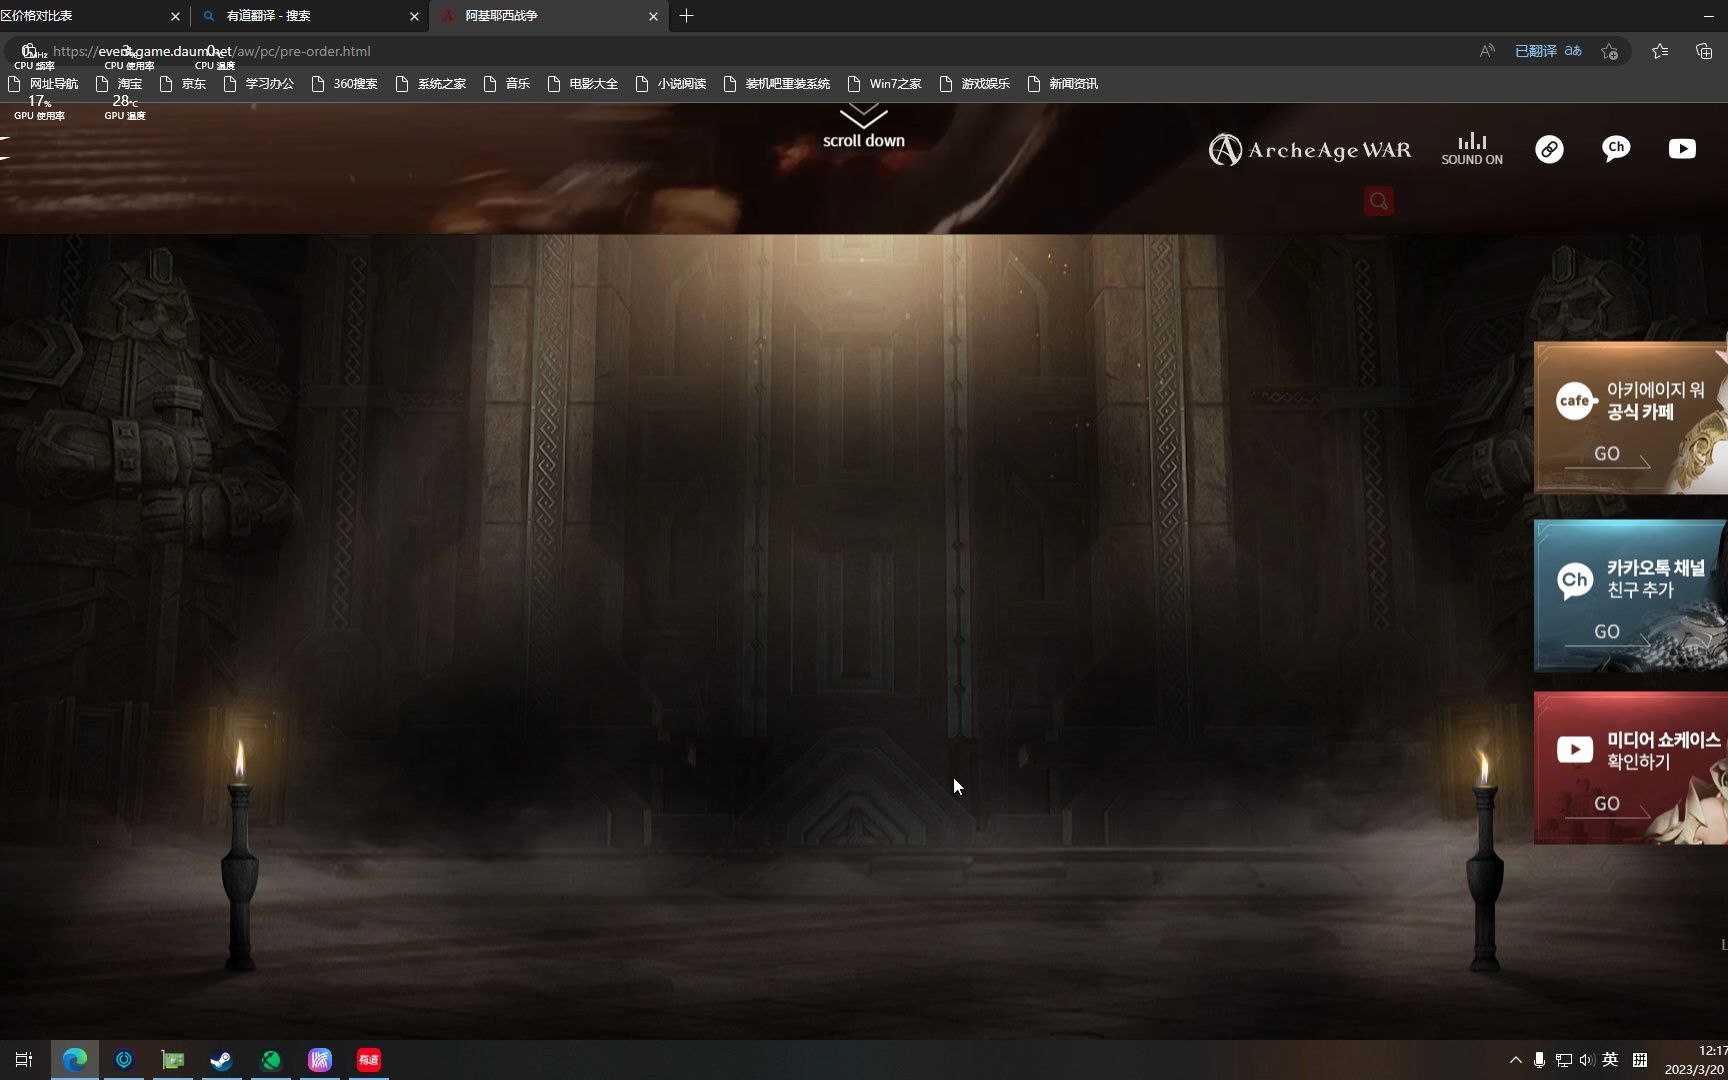This screenshot has height=1080, width=1728.
Task: Open the green graphics card app on taskbar
Action: pos(173,1060)
